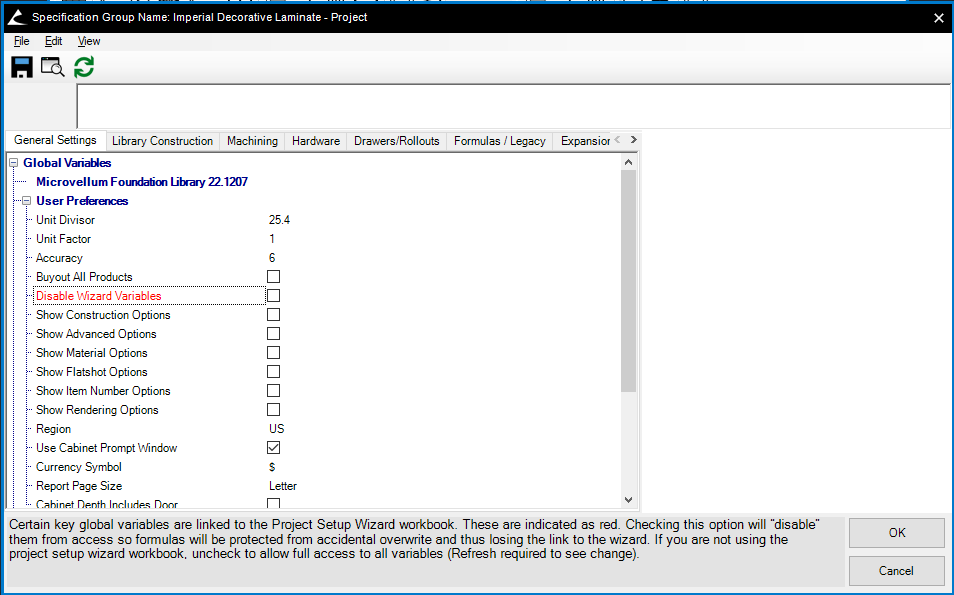Click the scrollbar down arrow
954x595 pixels.
(x=628, y=499)
